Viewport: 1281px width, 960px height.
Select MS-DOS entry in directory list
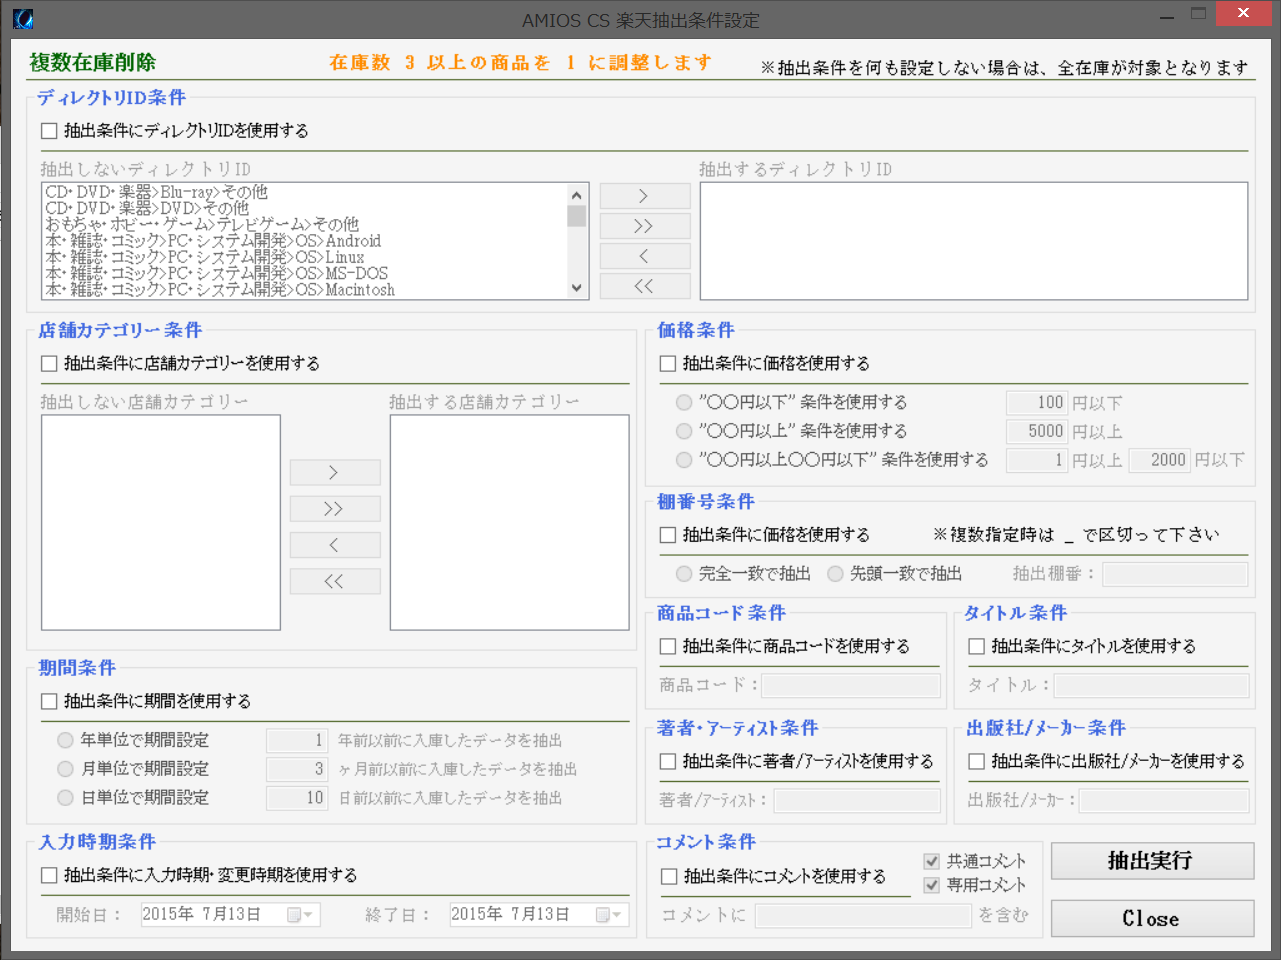216,273
